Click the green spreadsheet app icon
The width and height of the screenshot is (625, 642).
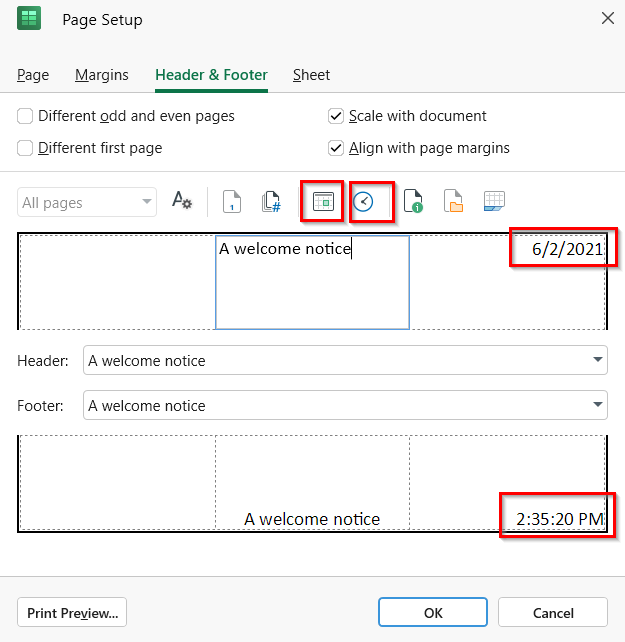29,18
